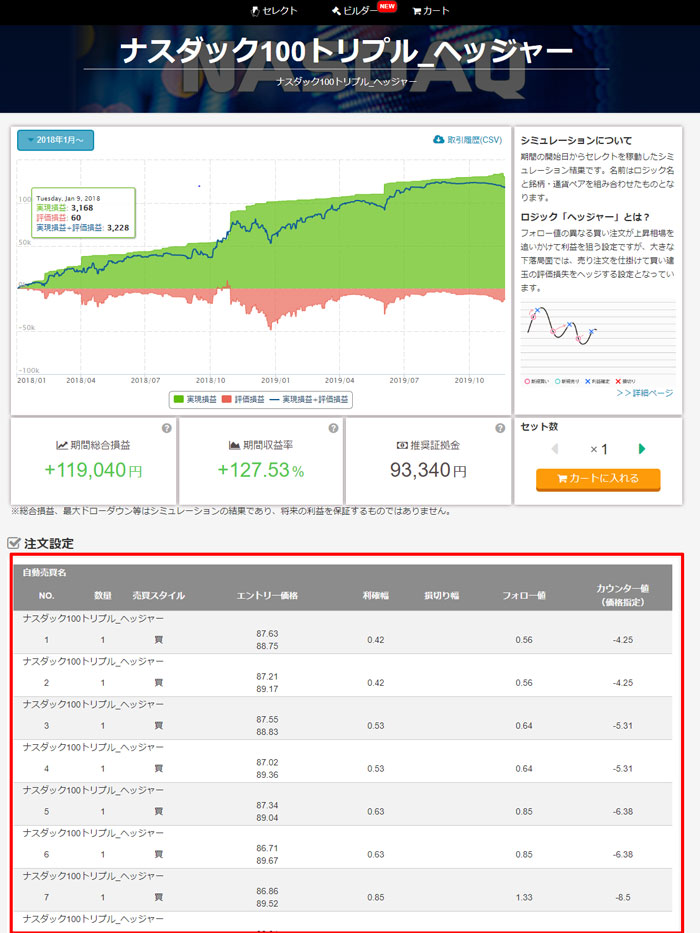The image size is (700, 933).
Task: Click the セレクト menu icon
Action: click(x=256, y=11)
